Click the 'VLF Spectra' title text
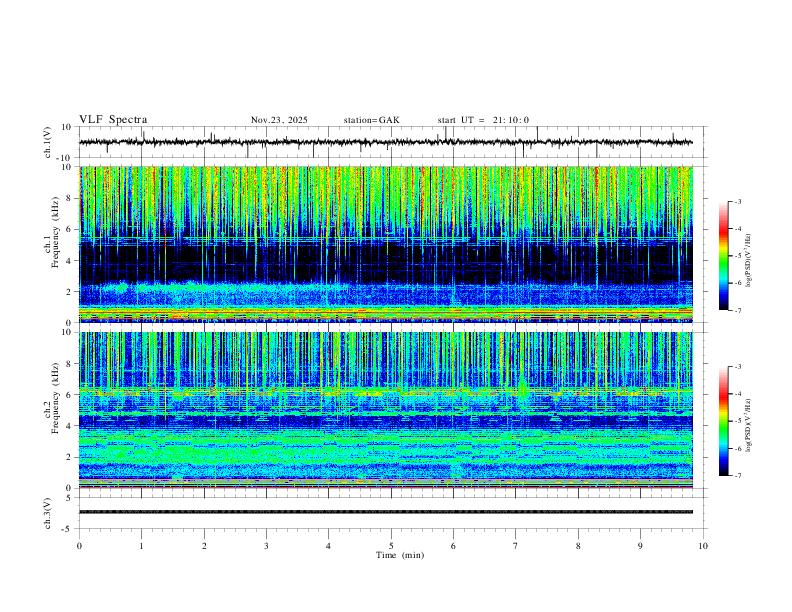The width and height of the screenshot is (792, 612). (113, 120)
